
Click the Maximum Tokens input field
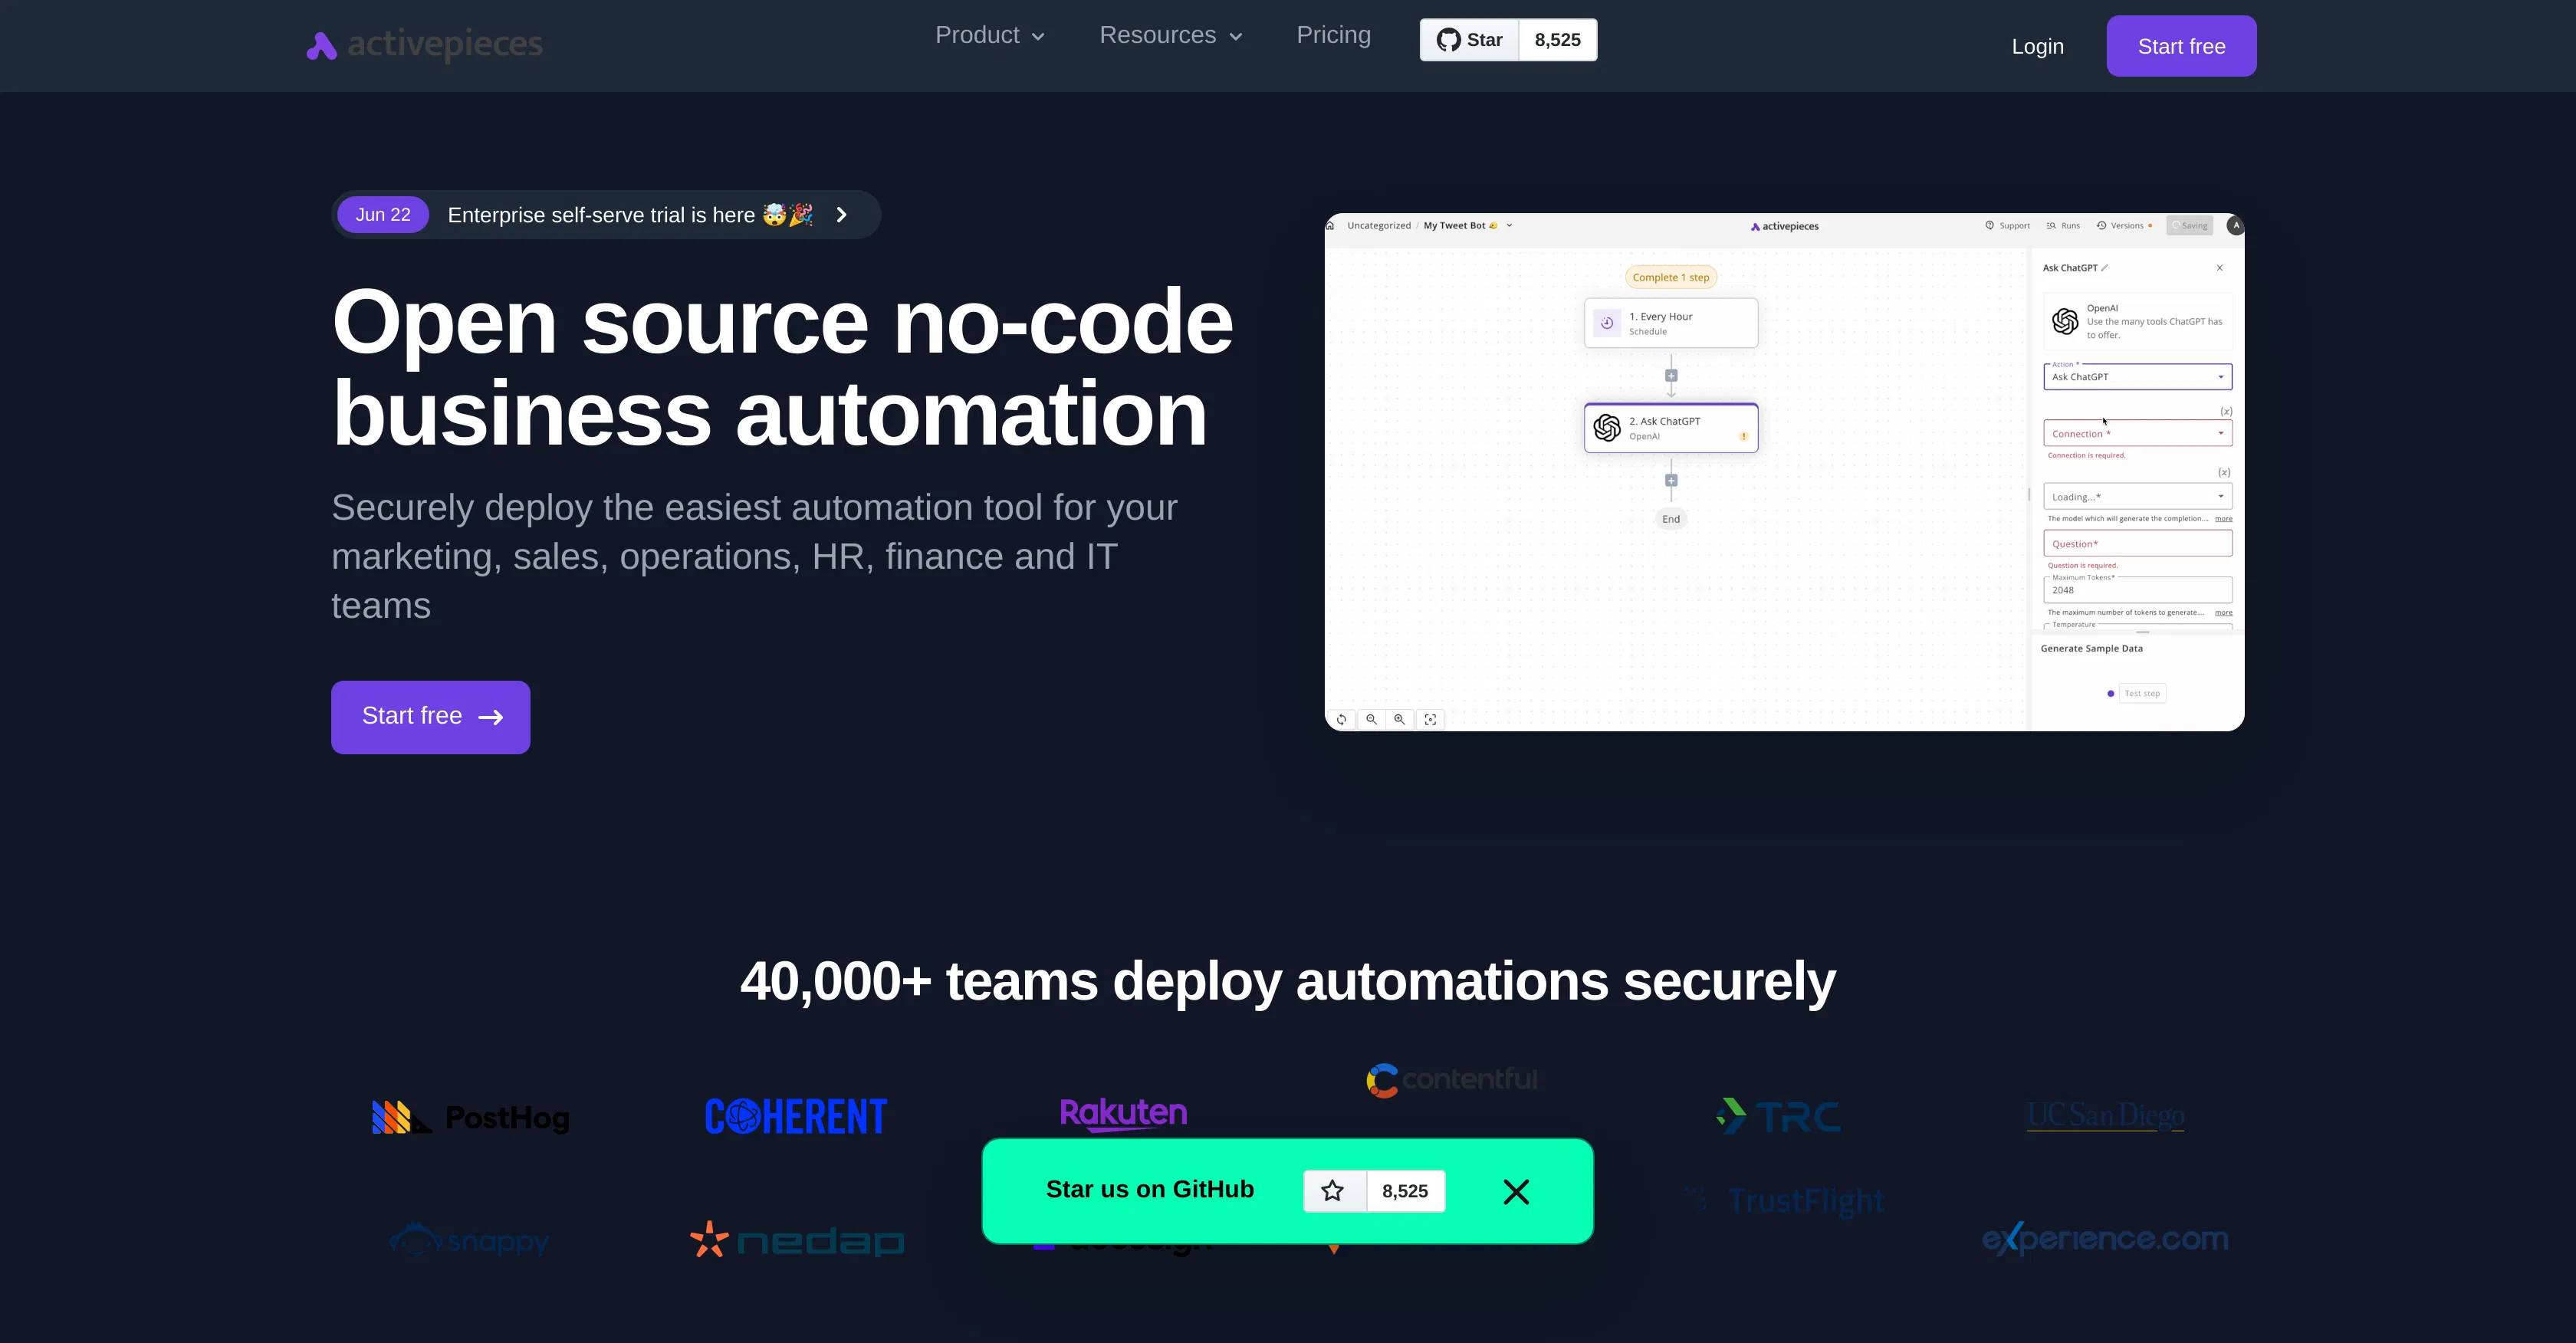(x=2137, y=589)
